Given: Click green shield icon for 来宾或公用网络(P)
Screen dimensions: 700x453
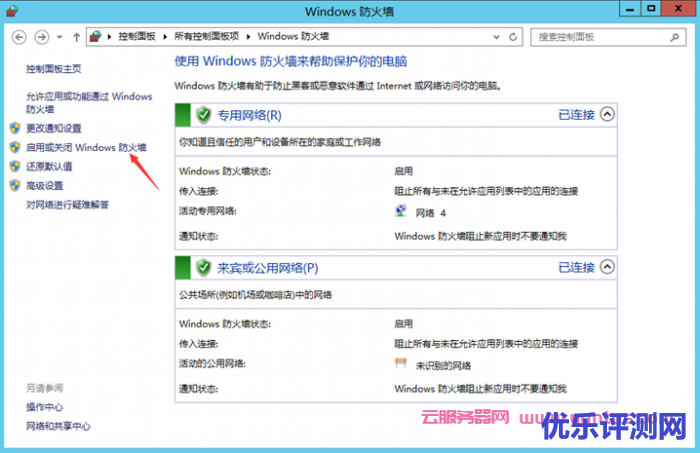Looking at the screenshot, I should point(204,268).
